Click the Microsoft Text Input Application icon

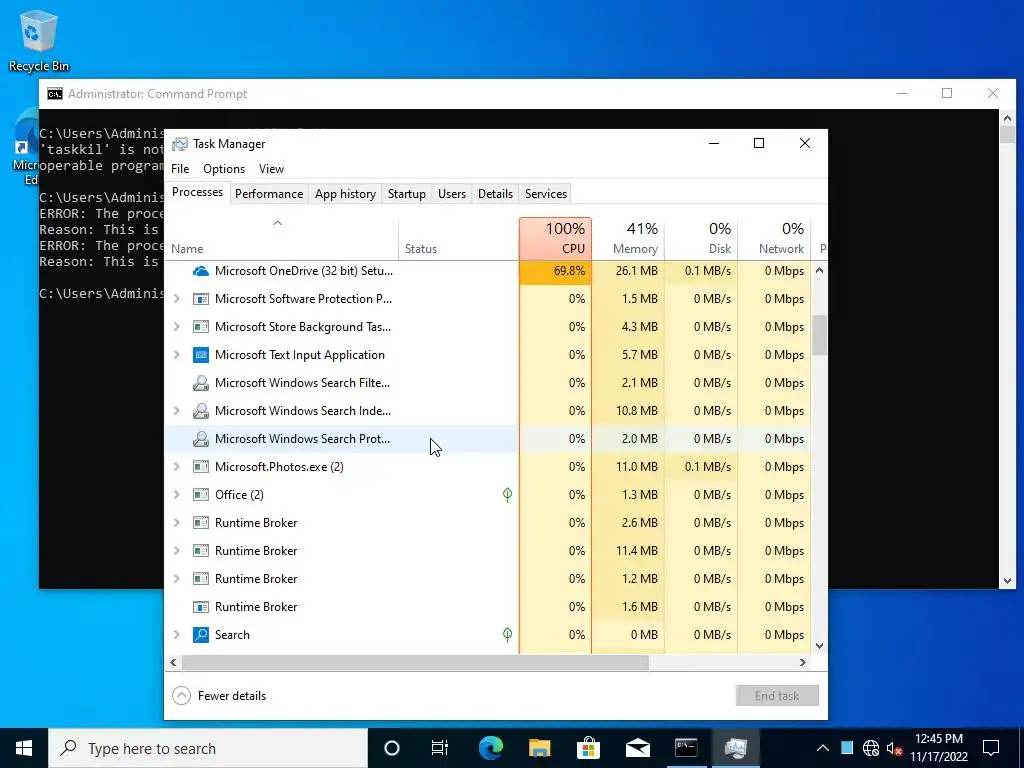pos(200,355)
